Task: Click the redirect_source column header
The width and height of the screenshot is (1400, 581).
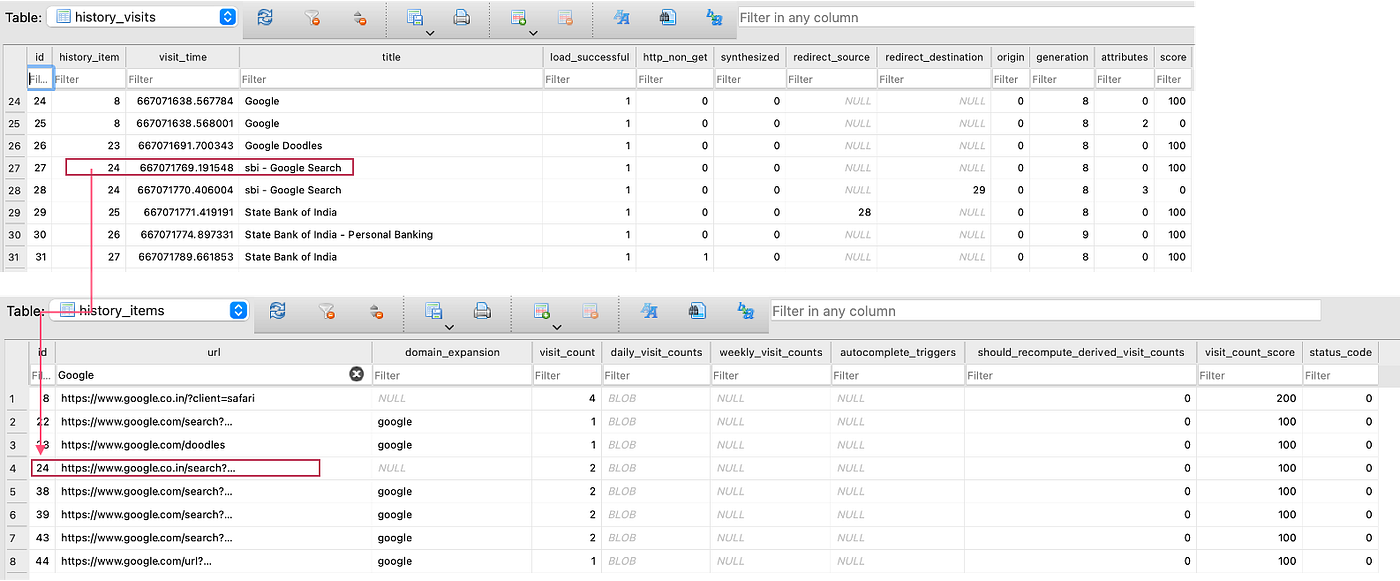Action: coord(829,57)
